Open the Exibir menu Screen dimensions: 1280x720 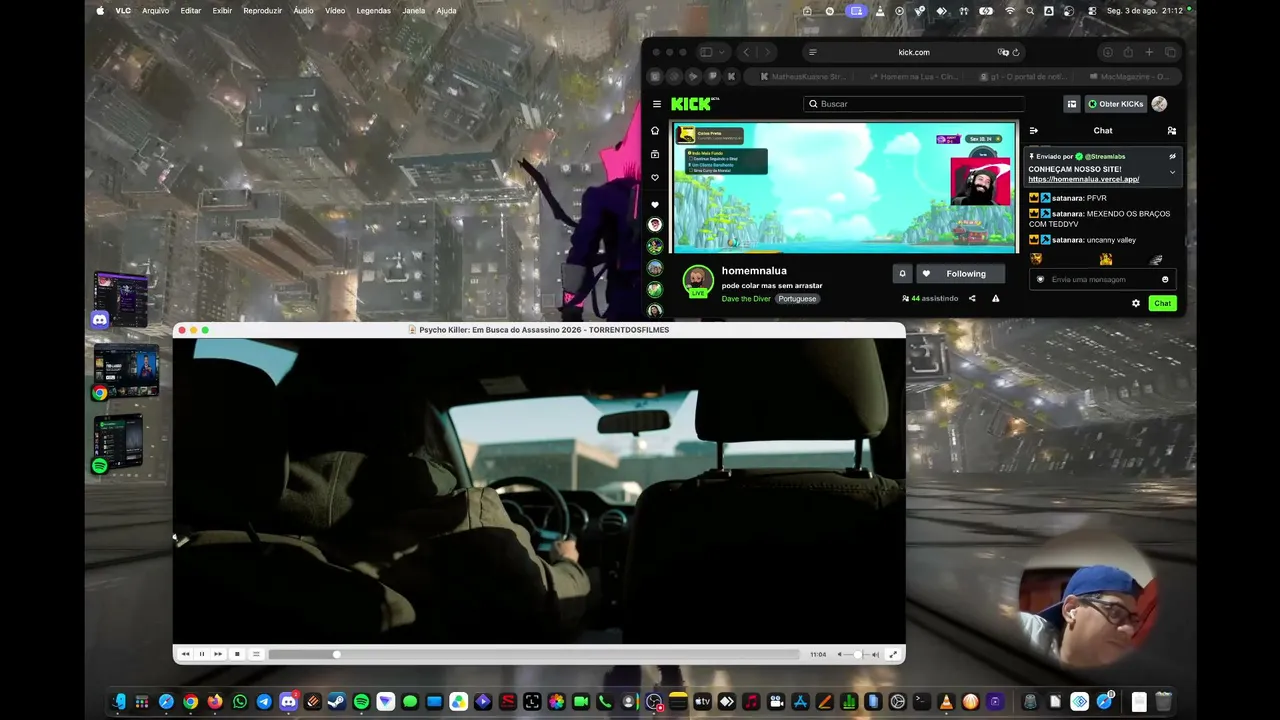pos(222,11)
